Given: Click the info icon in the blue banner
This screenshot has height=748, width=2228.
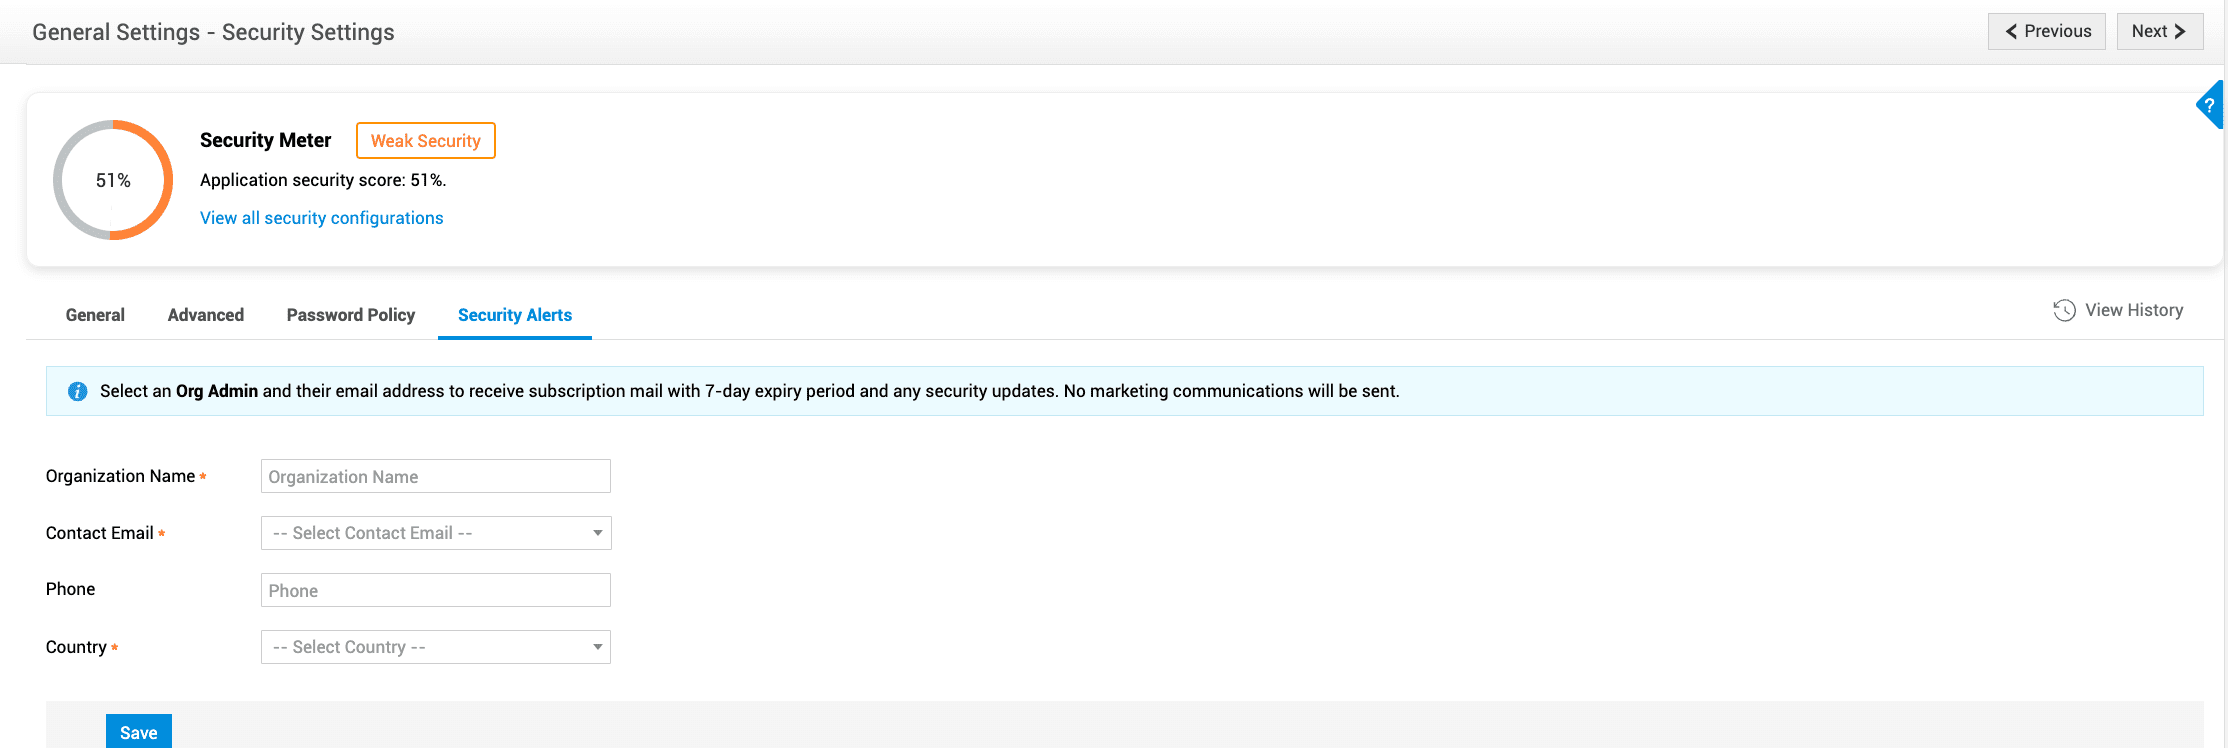Looking at the screenshot, I should click(77, 391).
